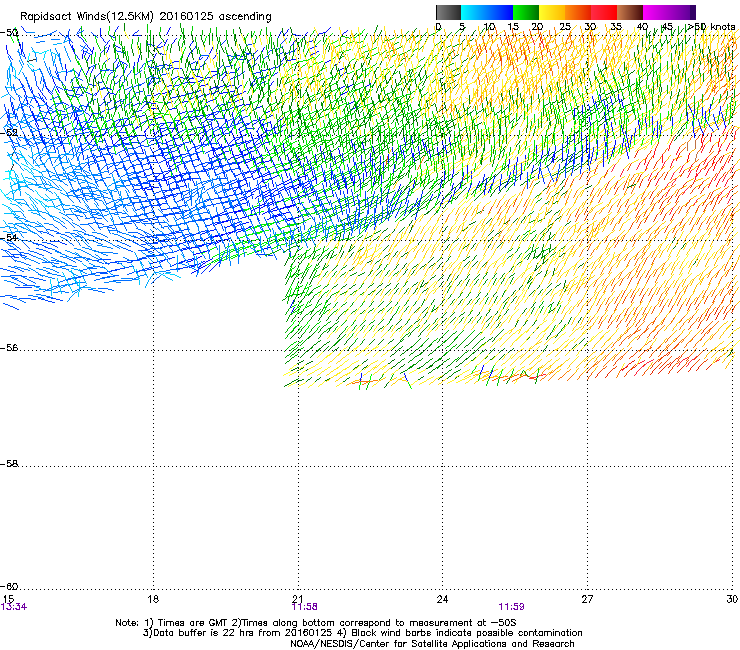Click the purple '11:59' time stamp
This screenshot has width=740, height=650.
pos(512,607)
